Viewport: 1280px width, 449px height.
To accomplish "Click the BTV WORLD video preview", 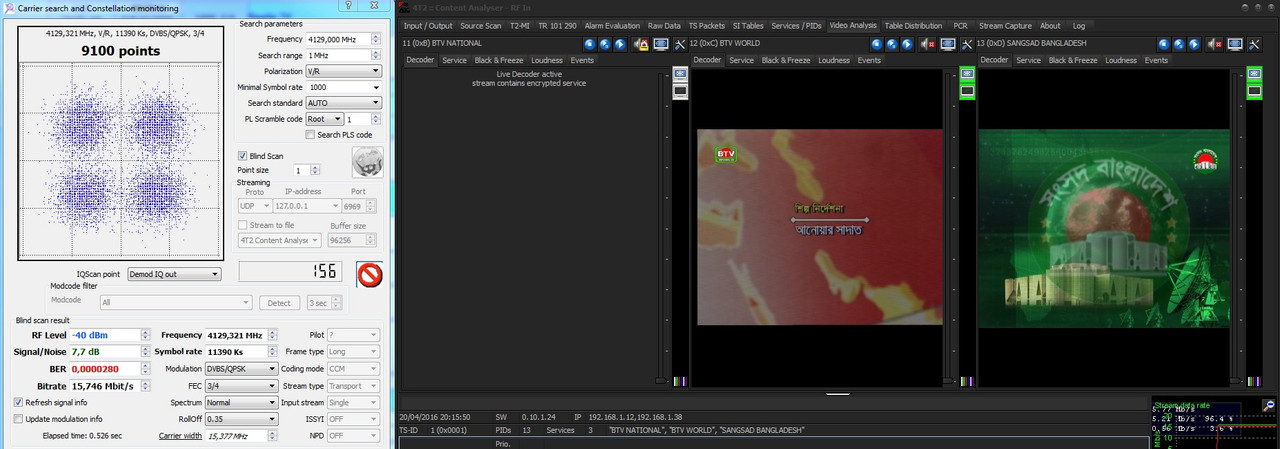I will [818, 227].
